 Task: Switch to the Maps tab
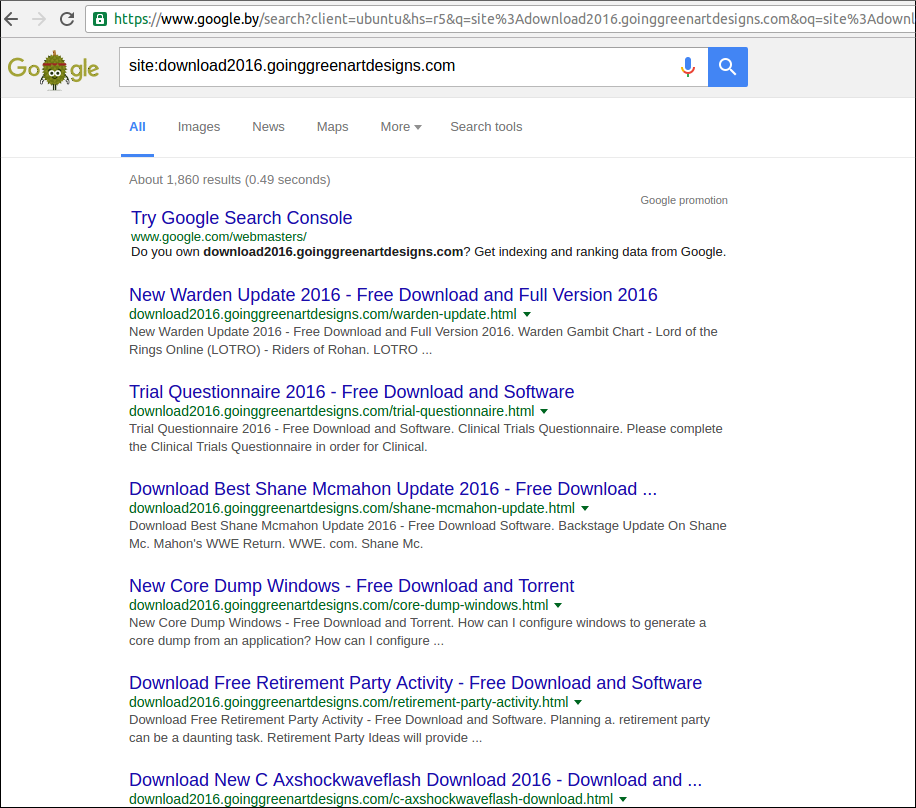[332, 127]
